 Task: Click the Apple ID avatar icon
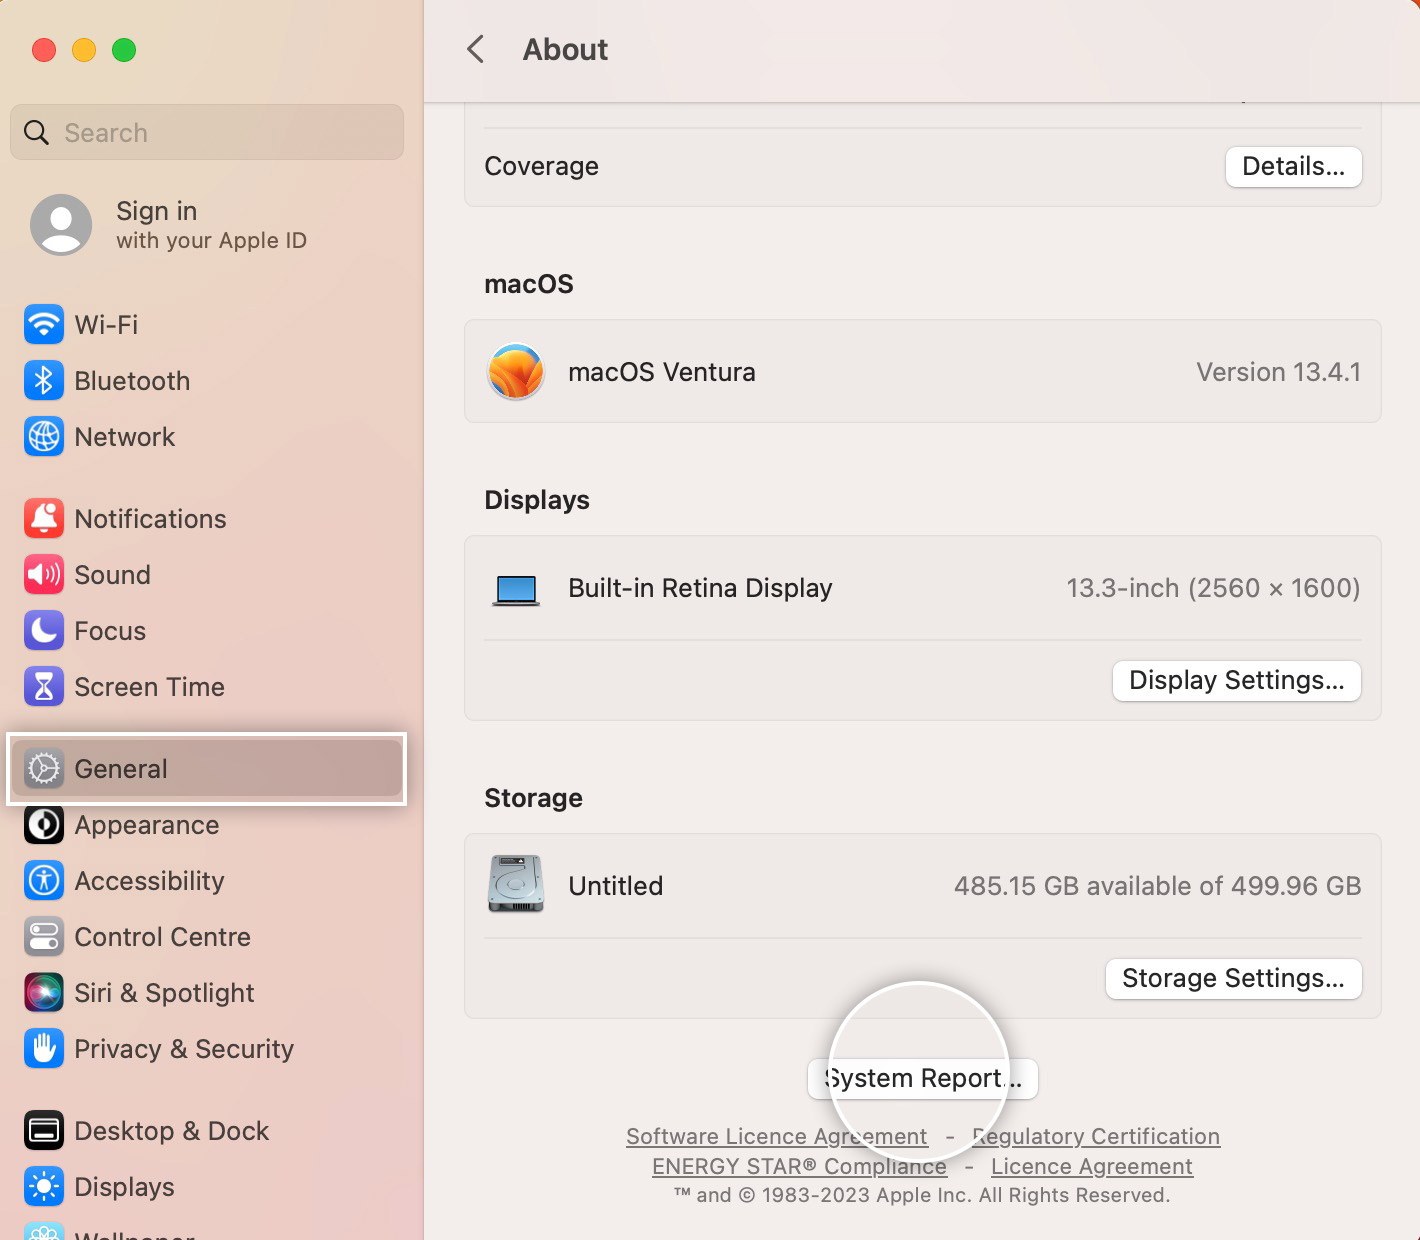61,224
